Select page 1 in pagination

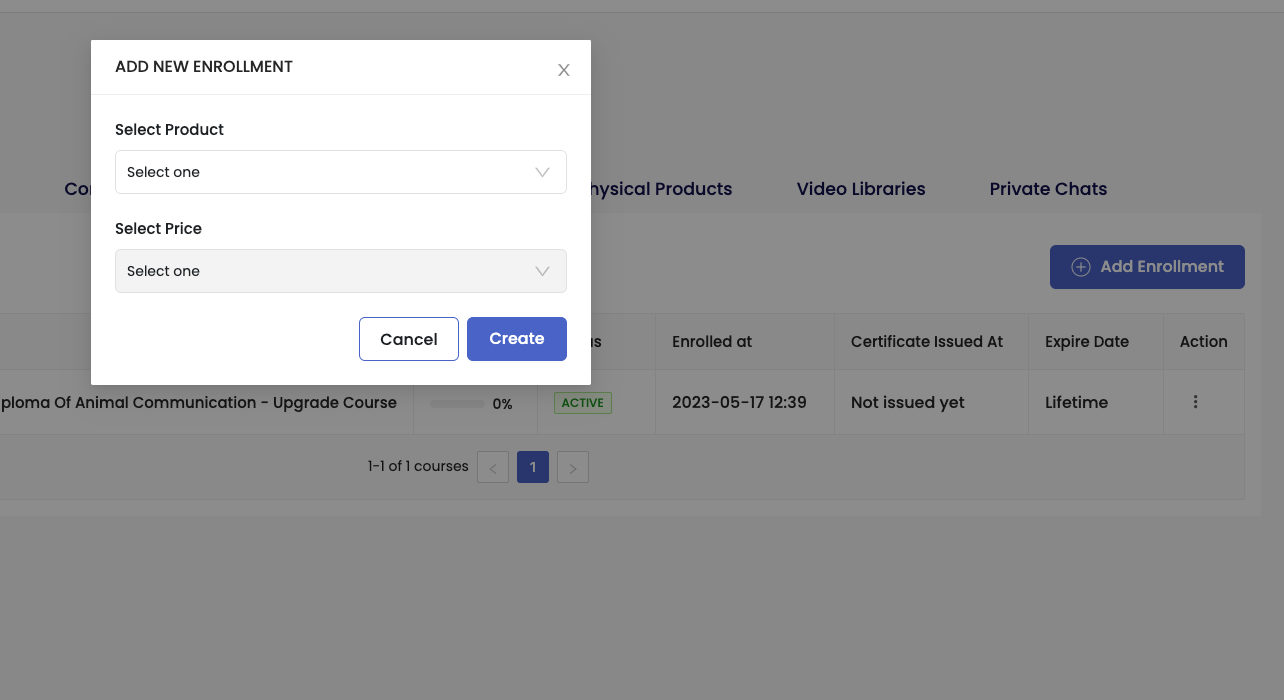(533, 467)
